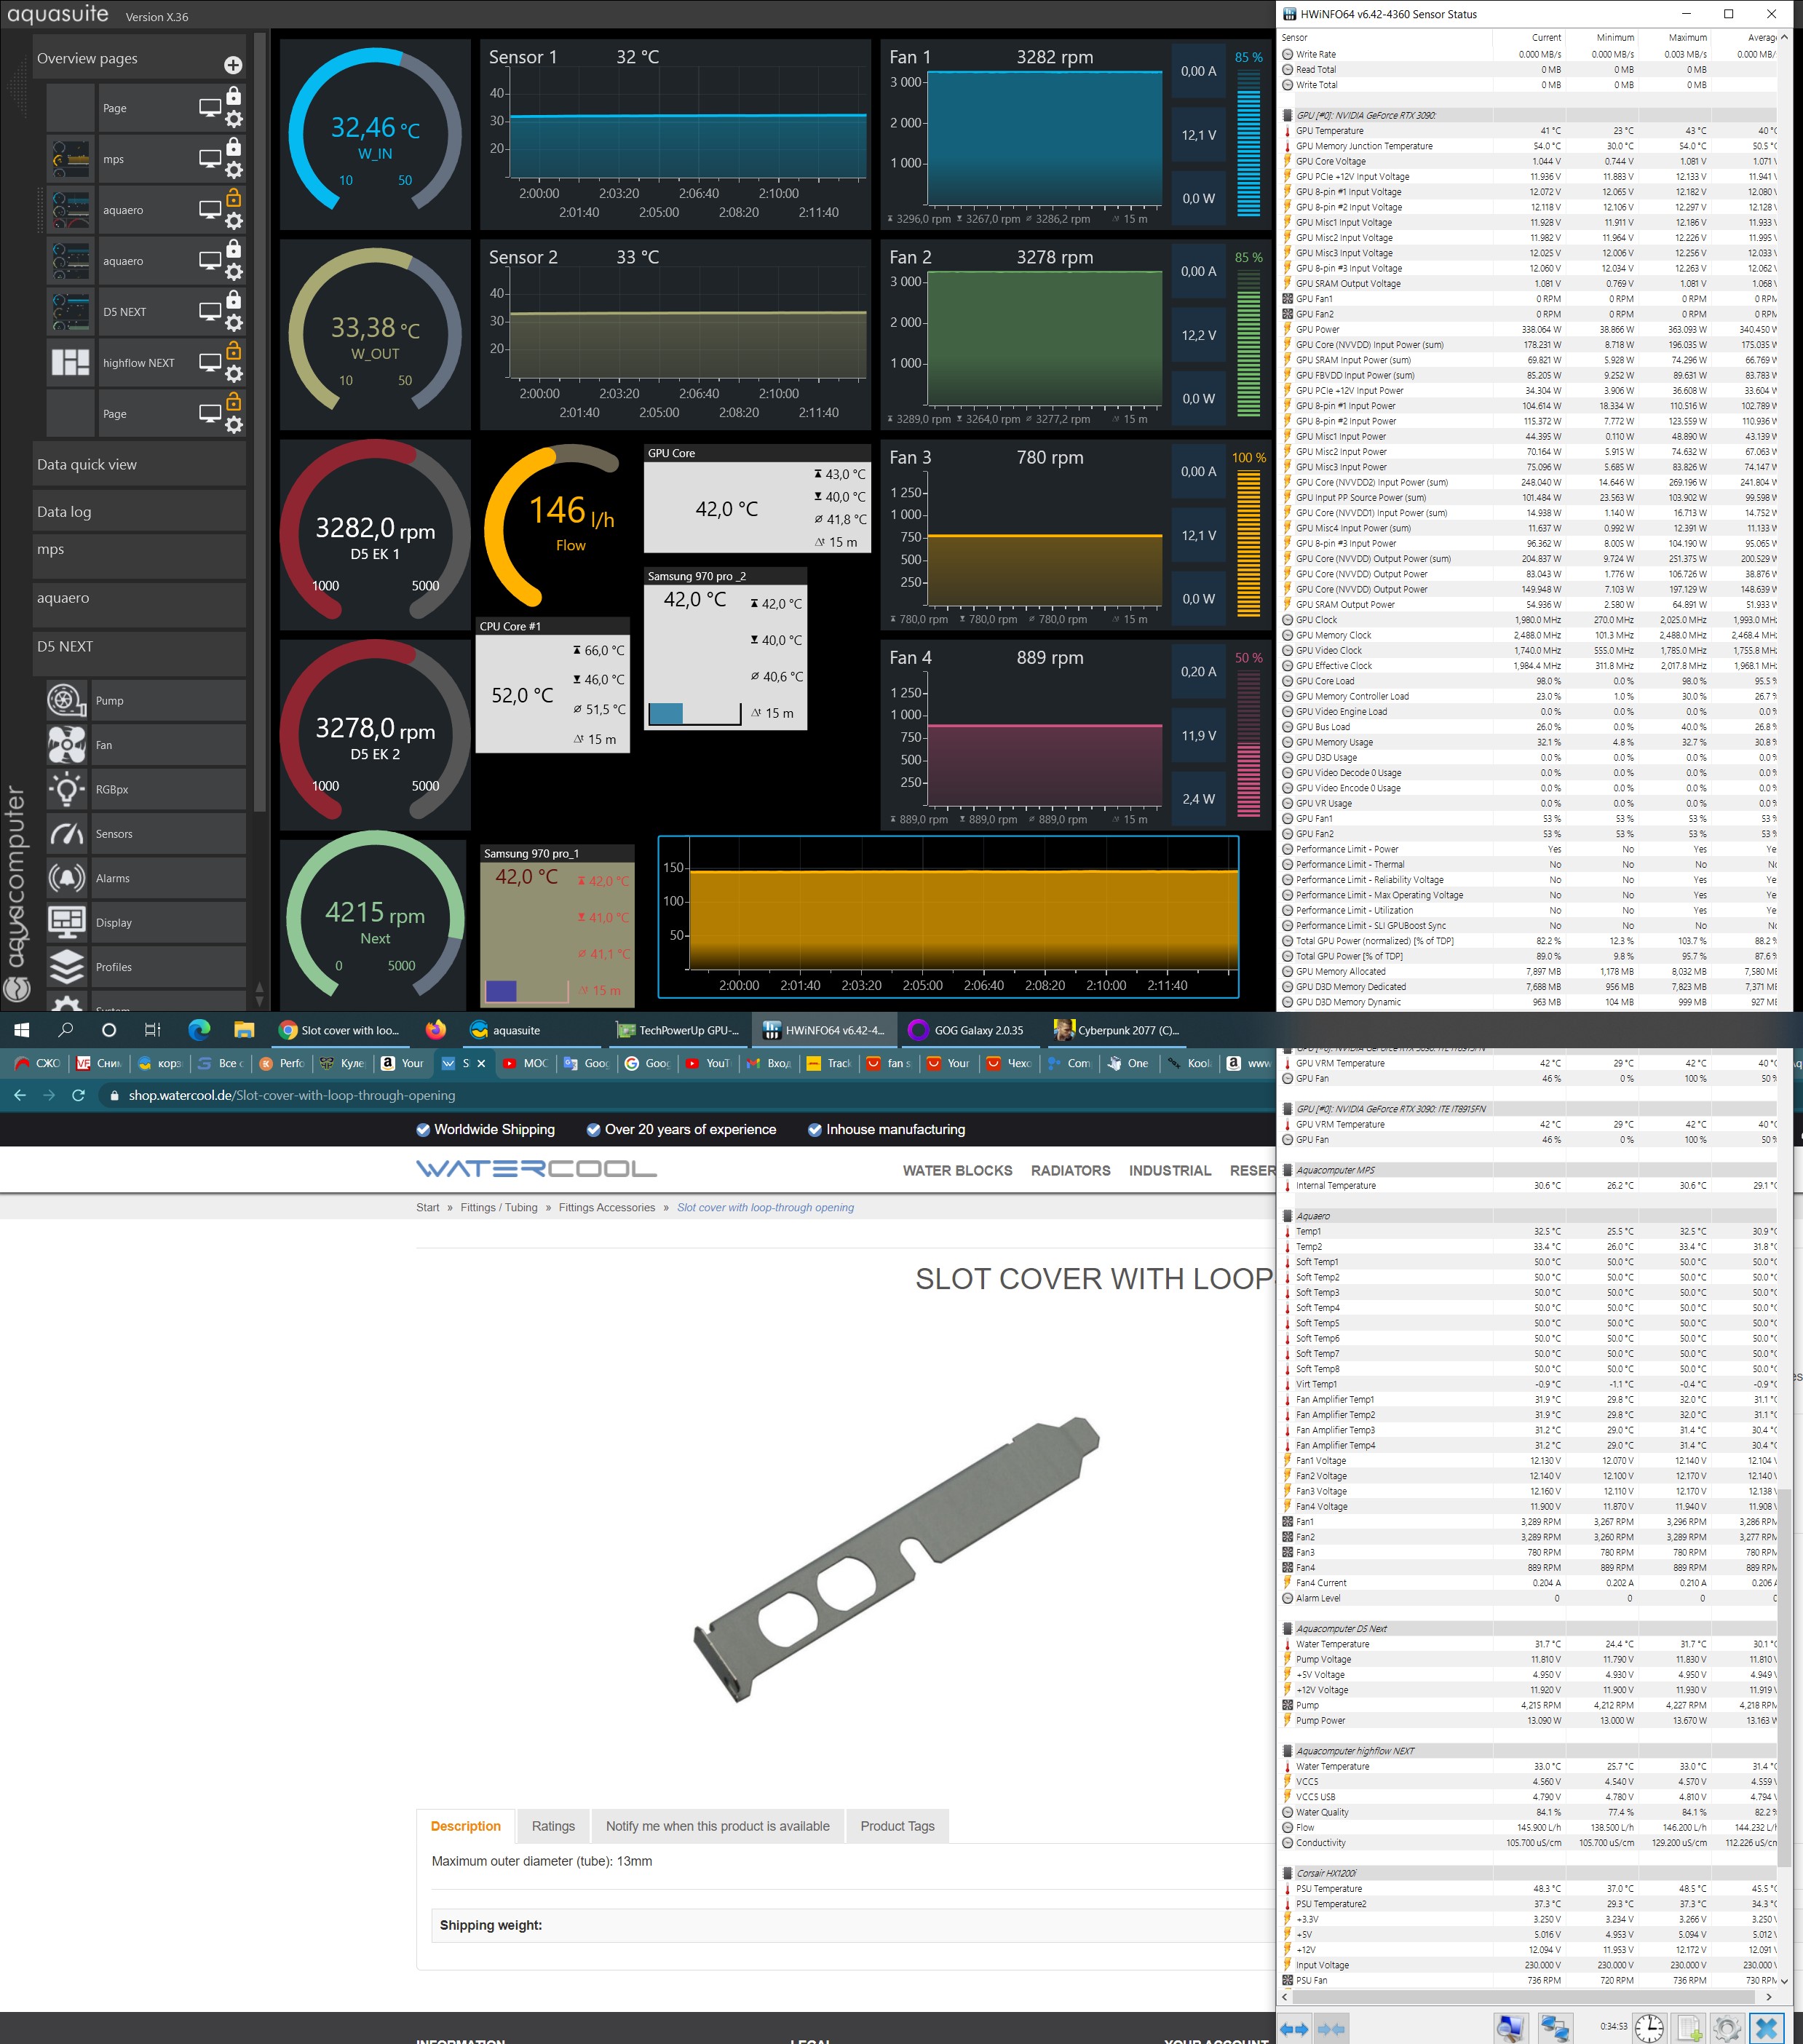Open the RGBpx lightbulb entry

coord(66,789)
